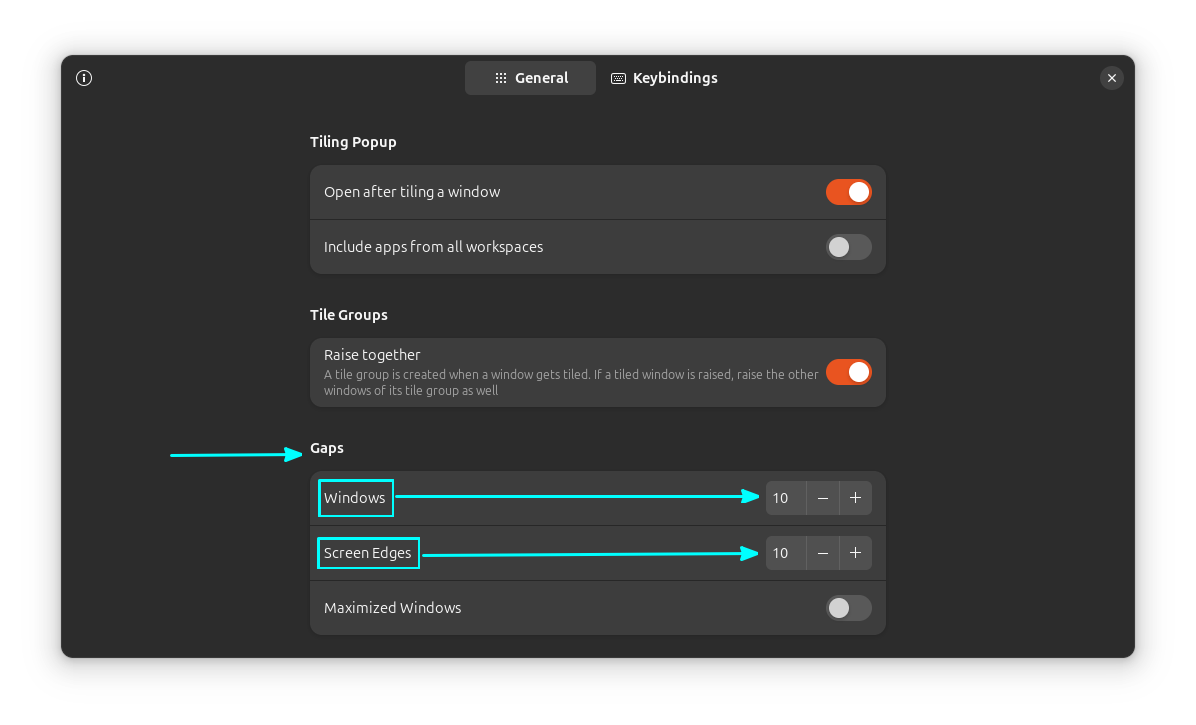Select the General tab
Screen dimensions: 1196x725
(x=530, y=77)
